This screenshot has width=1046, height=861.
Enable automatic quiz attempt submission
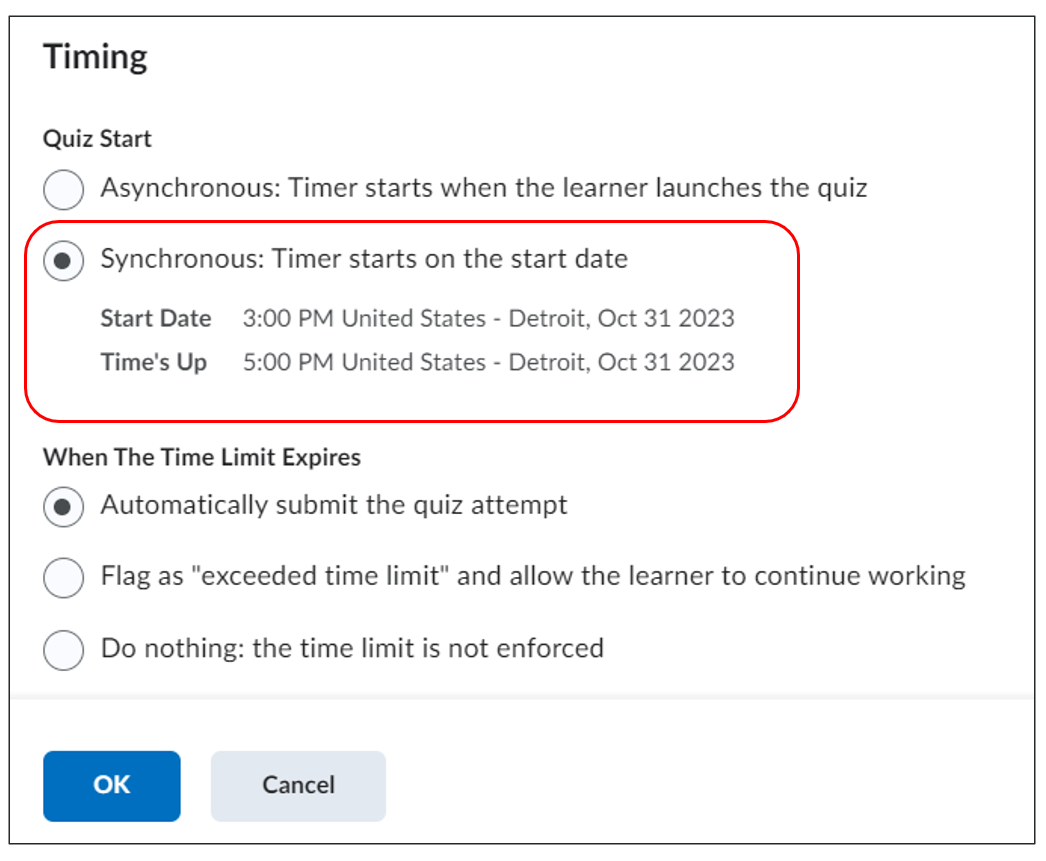(63, 507)
